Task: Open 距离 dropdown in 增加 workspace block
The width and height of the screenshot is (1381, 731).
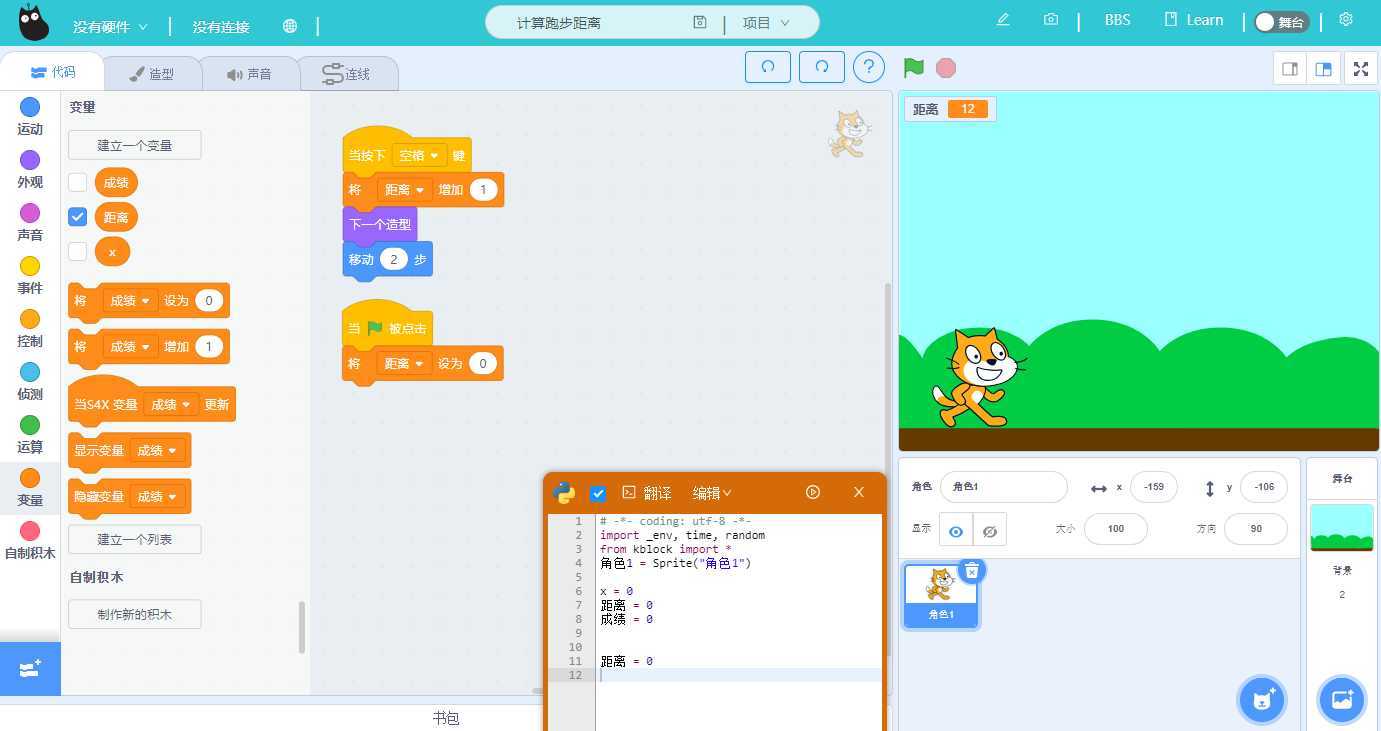Action: [x=405, y=190]
